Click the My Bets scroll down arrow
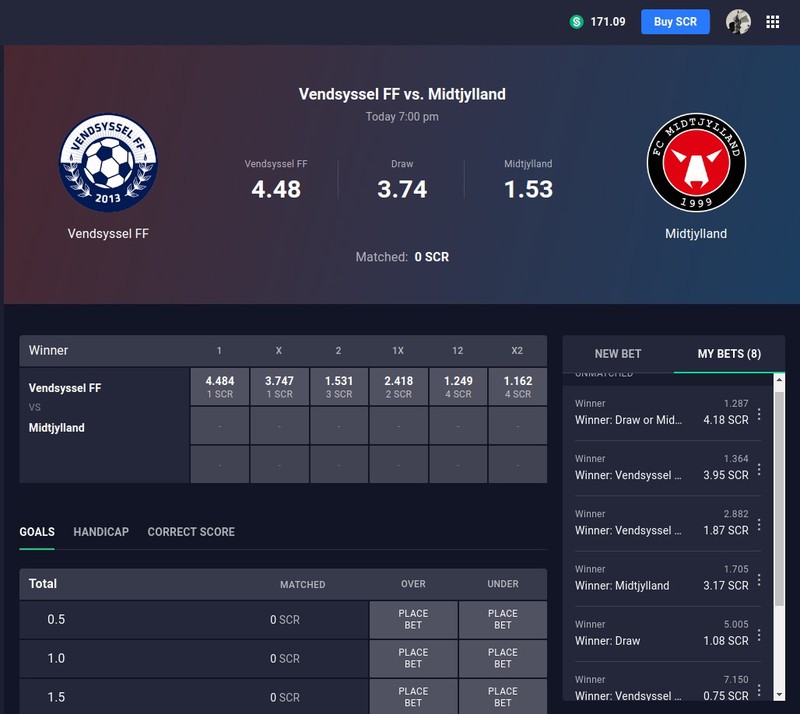Screen dimensions: 800x714 point(779,695)
